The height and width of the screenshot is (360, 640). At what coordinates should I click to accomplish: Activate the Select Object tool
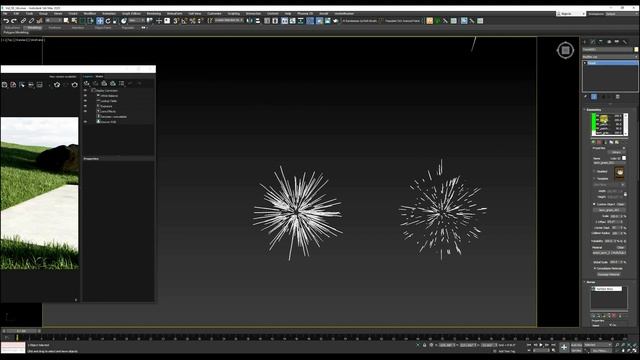point(66,21)
